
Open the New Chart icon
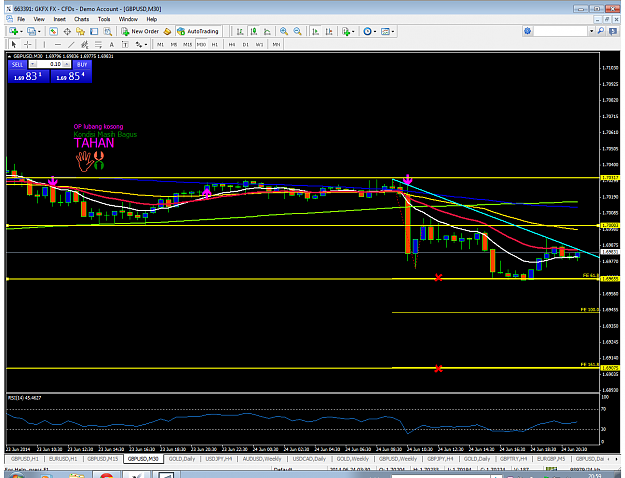point(14,31)
